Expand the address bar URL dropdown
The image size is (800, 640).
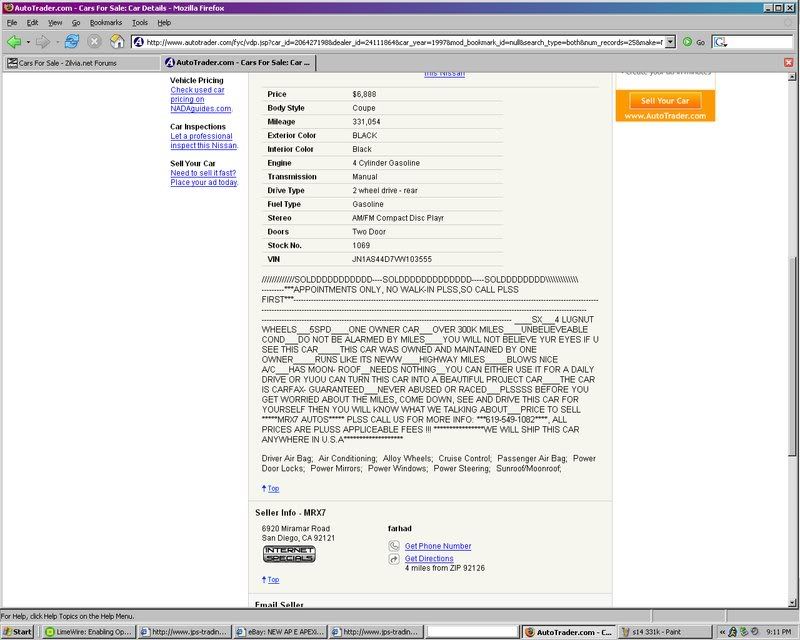point(671,42)
